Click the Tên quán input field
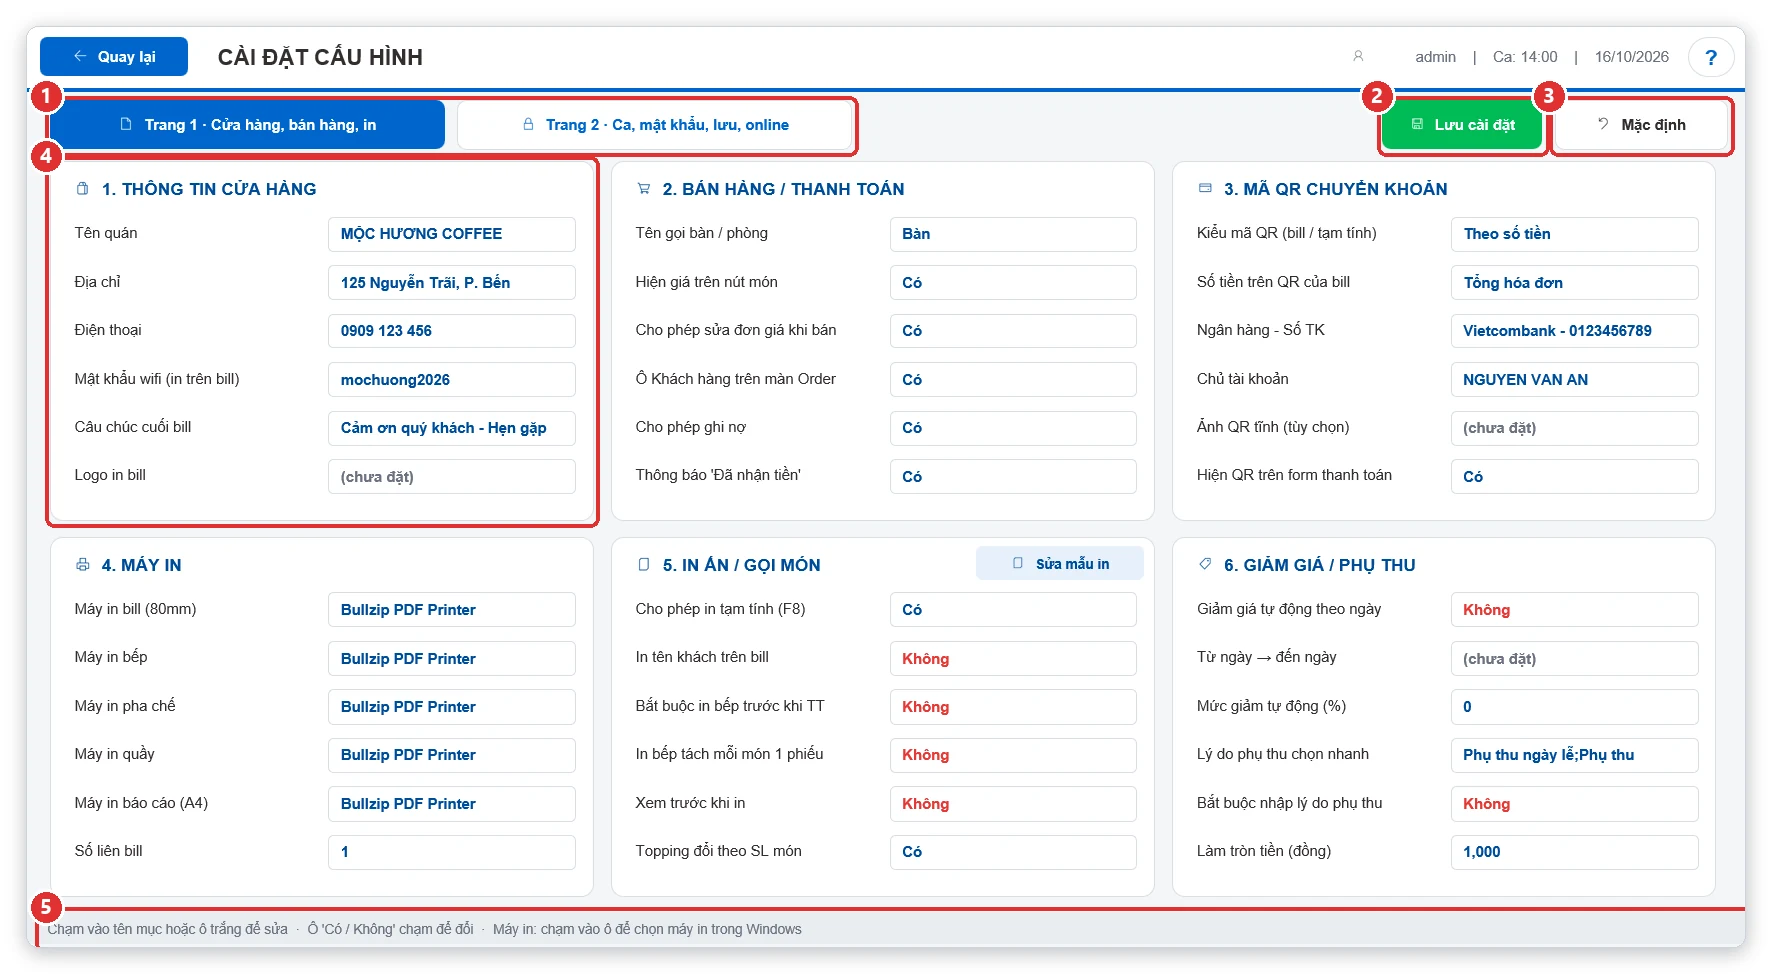1772x974 pixels. (452, 234)
